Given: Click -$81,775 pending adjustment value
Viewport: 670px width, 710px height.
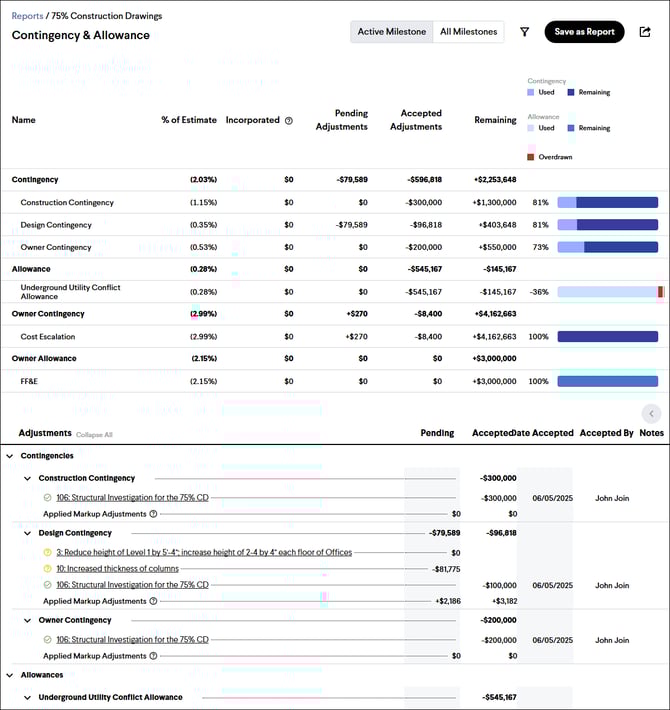Looking at the screenshot, I should pyautogui.click(x=446, y=569).
